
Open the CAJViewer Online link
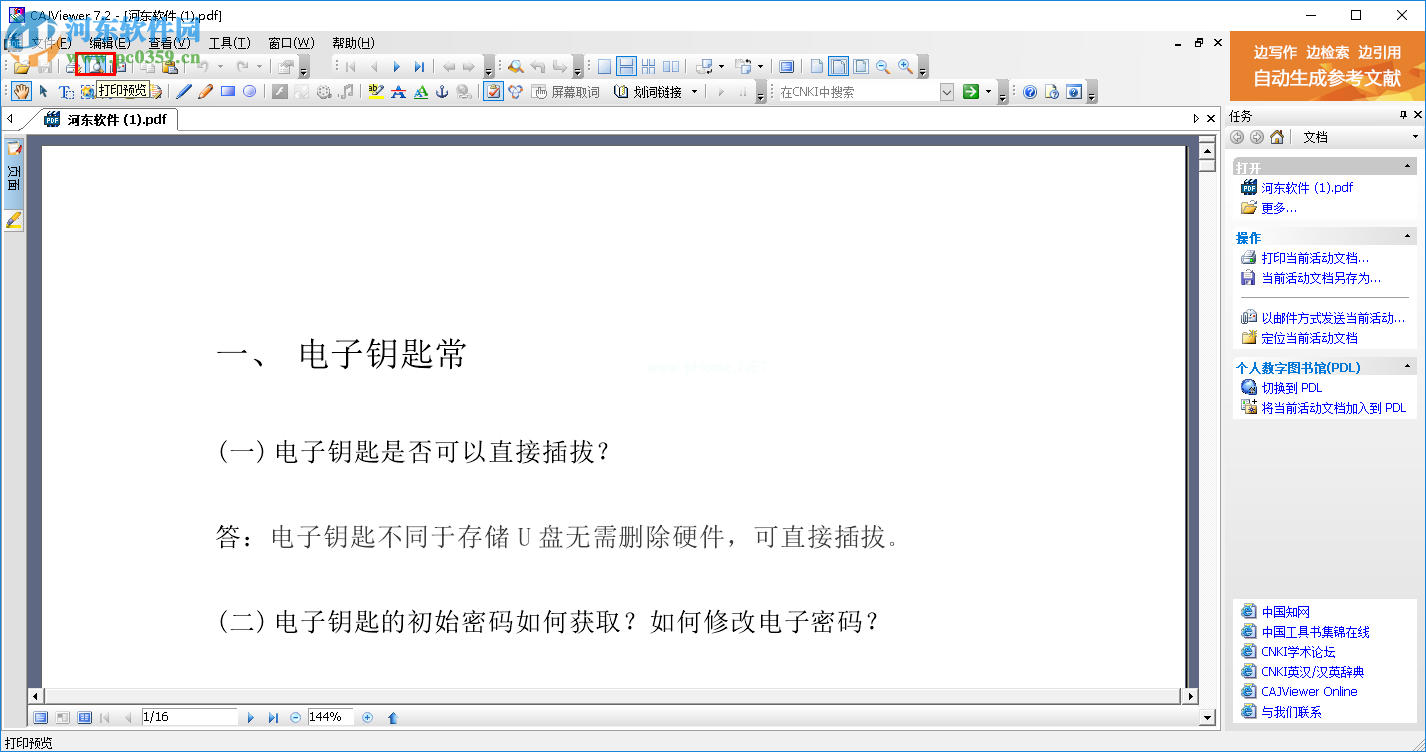tap(1309, 692)
